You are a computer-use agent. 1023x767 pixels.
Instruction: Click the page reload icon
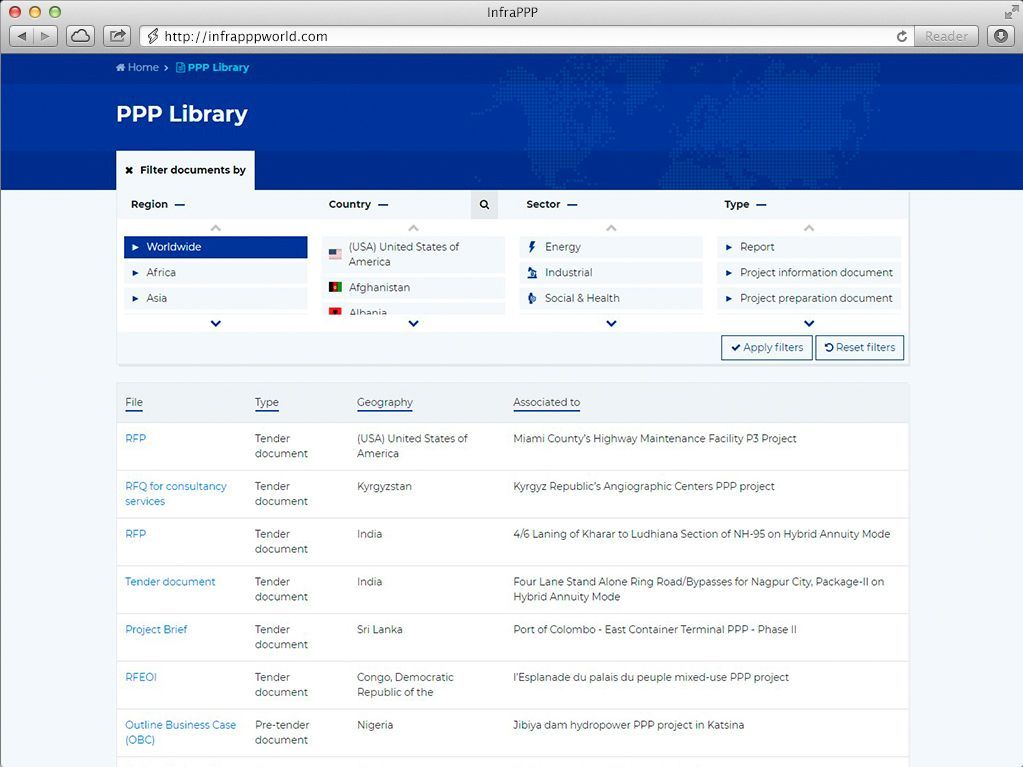(902, 36)
